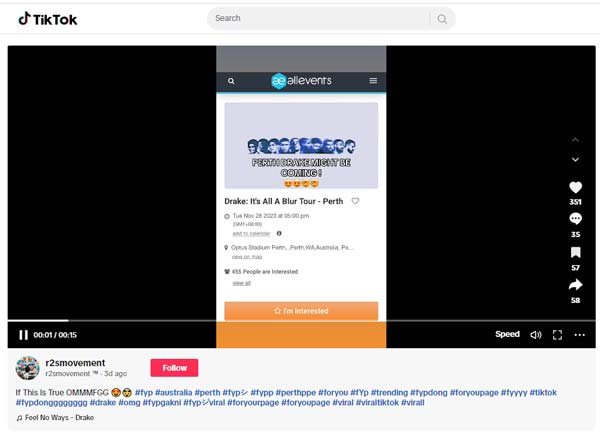
Task: Open the Speed playback menu
Action: coord(507,335)
